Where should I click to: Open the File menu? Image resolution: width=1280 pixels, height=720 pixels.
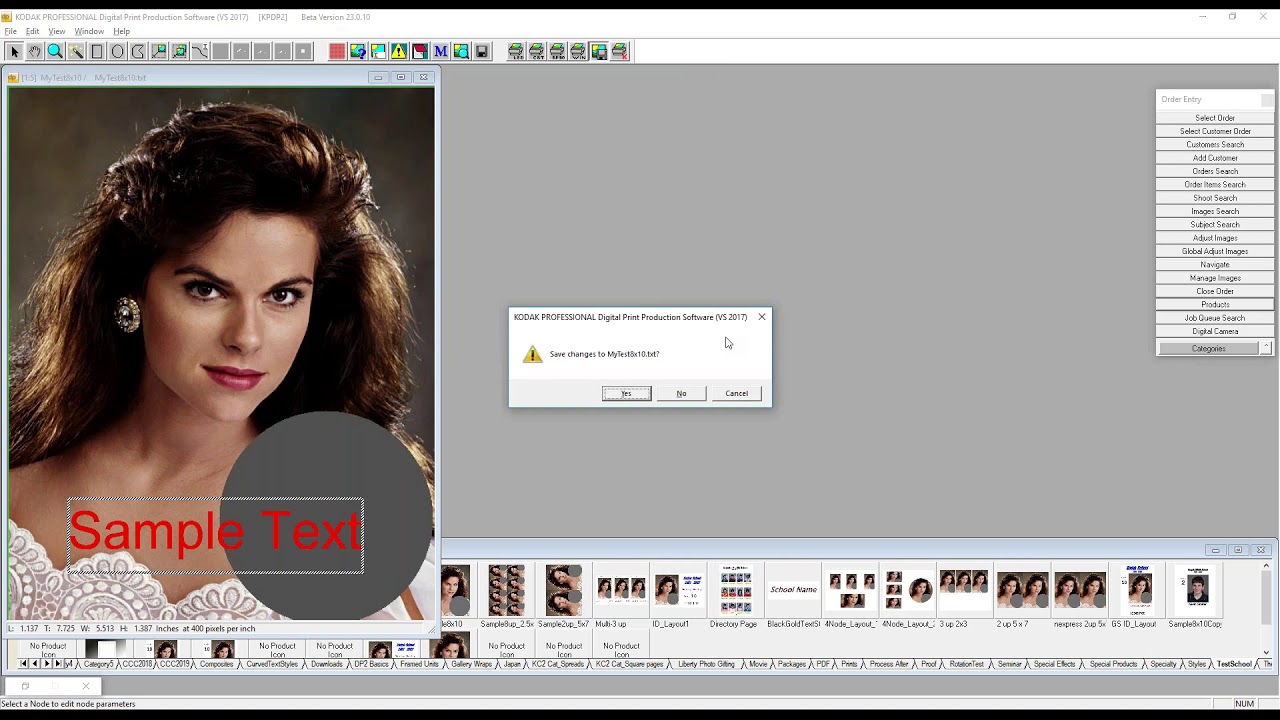coord(10,31)
